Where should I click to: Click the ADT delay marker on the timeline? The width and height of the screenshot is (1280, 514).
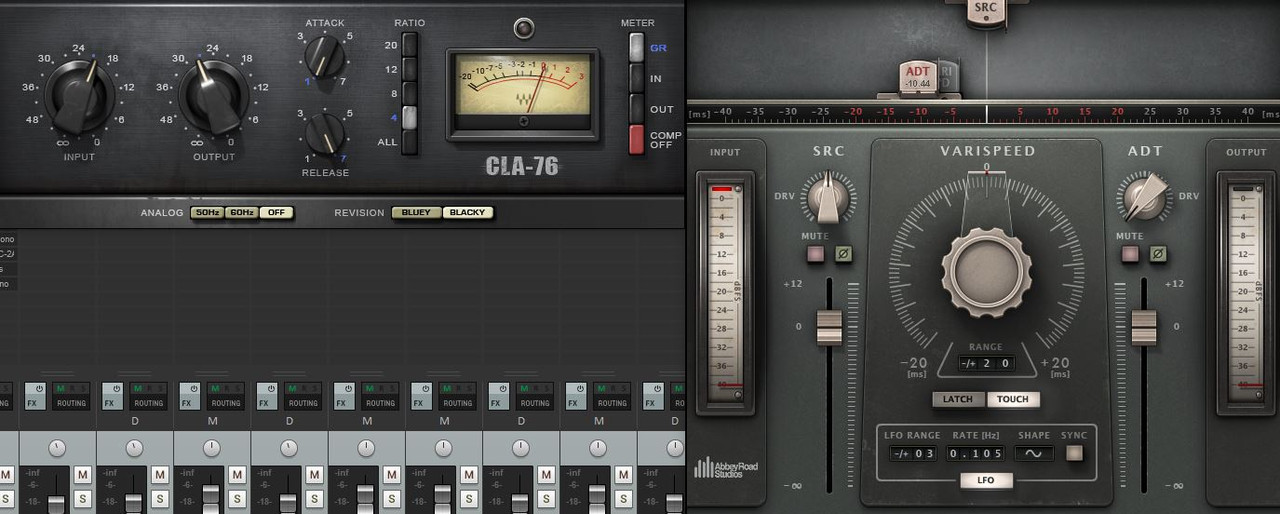tap(918, 76)
